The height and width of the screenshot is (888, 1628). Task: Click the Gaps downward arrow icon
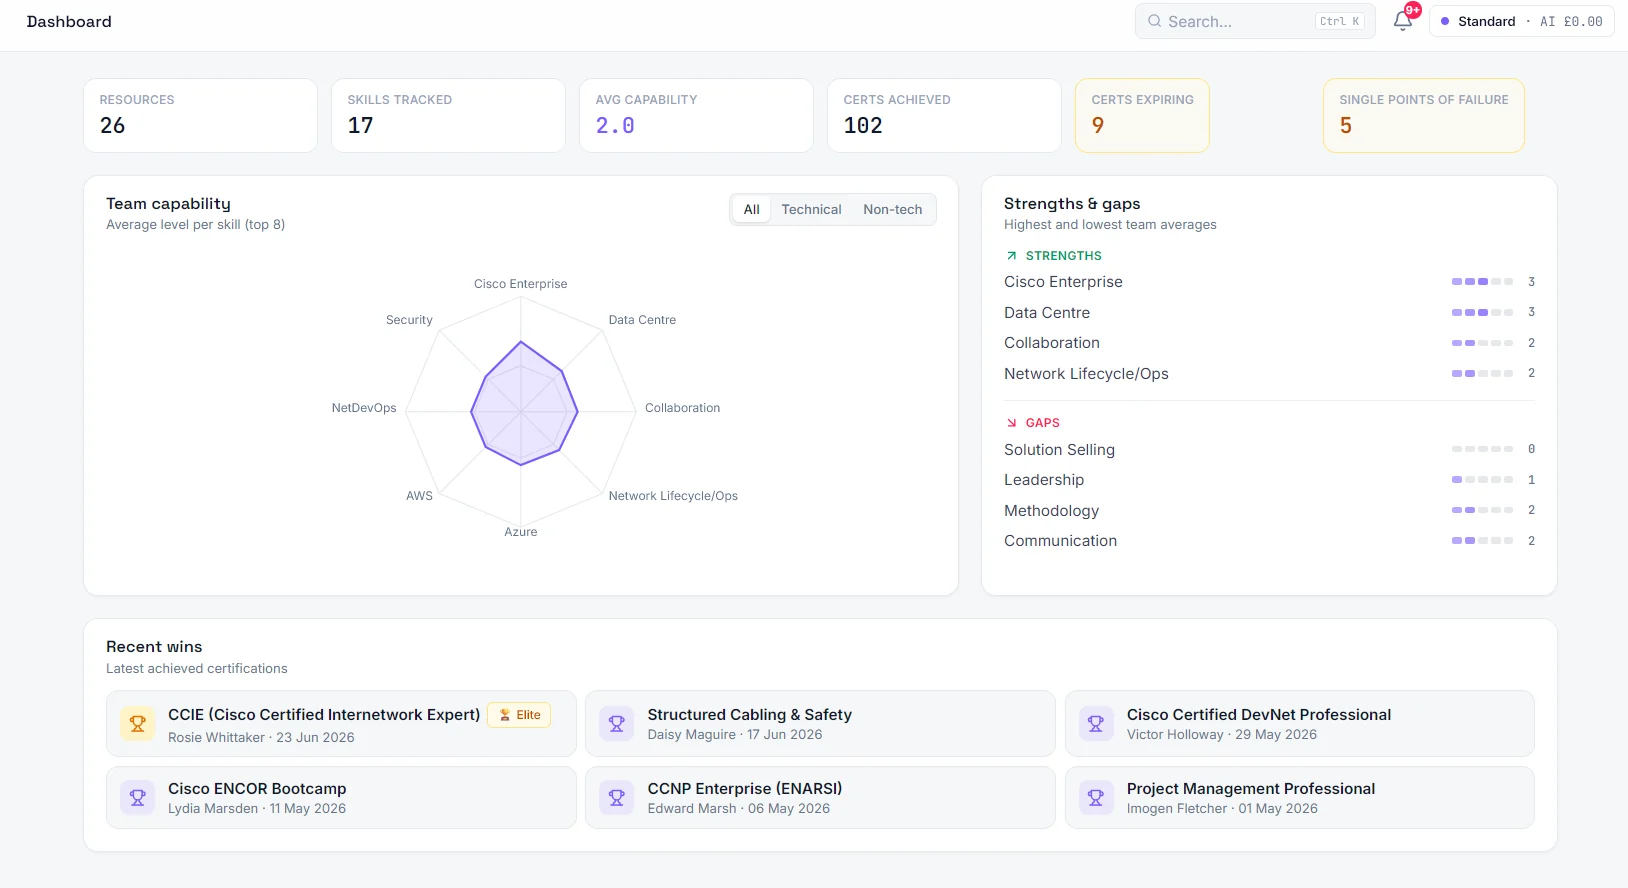point(1011,423)
